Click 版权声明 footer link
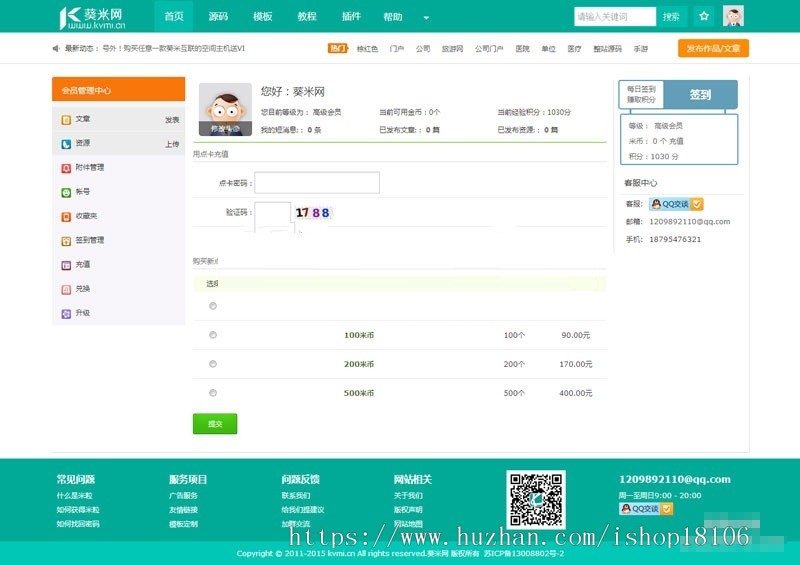Image resolution: width=800 pixels, height=565 pixels. click(408, 510)
